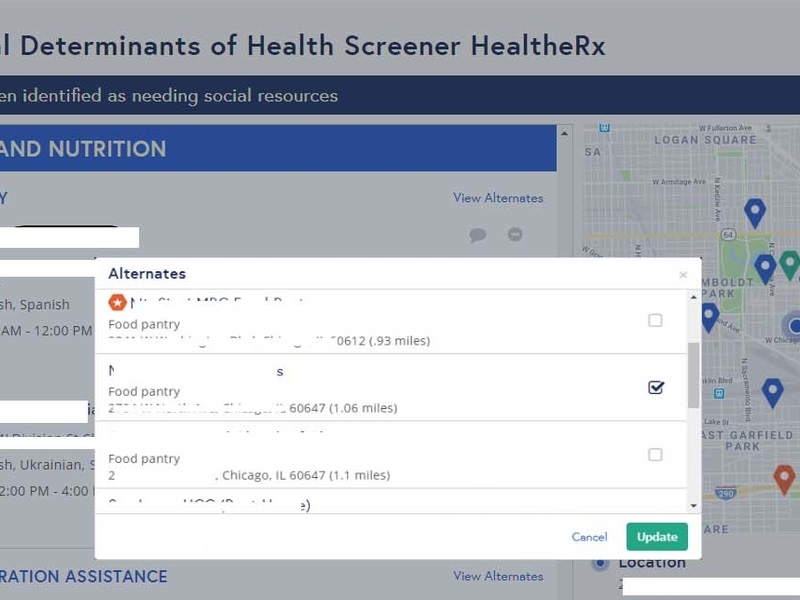This screenshot has width=800, height=600.
Task: Click the scroll up arrow of the resource panel
Action: click(x=564, y=134)
